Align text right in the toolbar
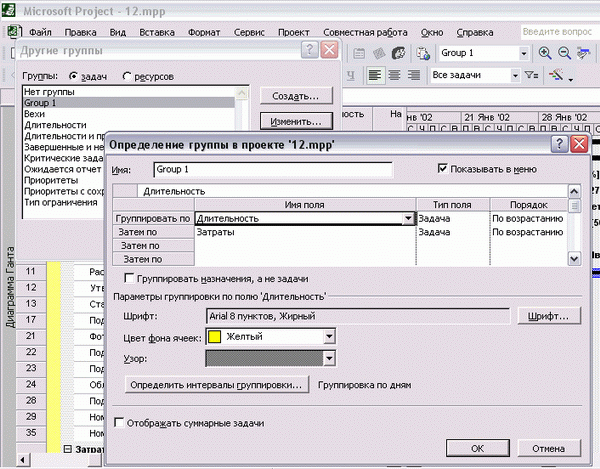600x469 pixels. click(x=414, y=75)
